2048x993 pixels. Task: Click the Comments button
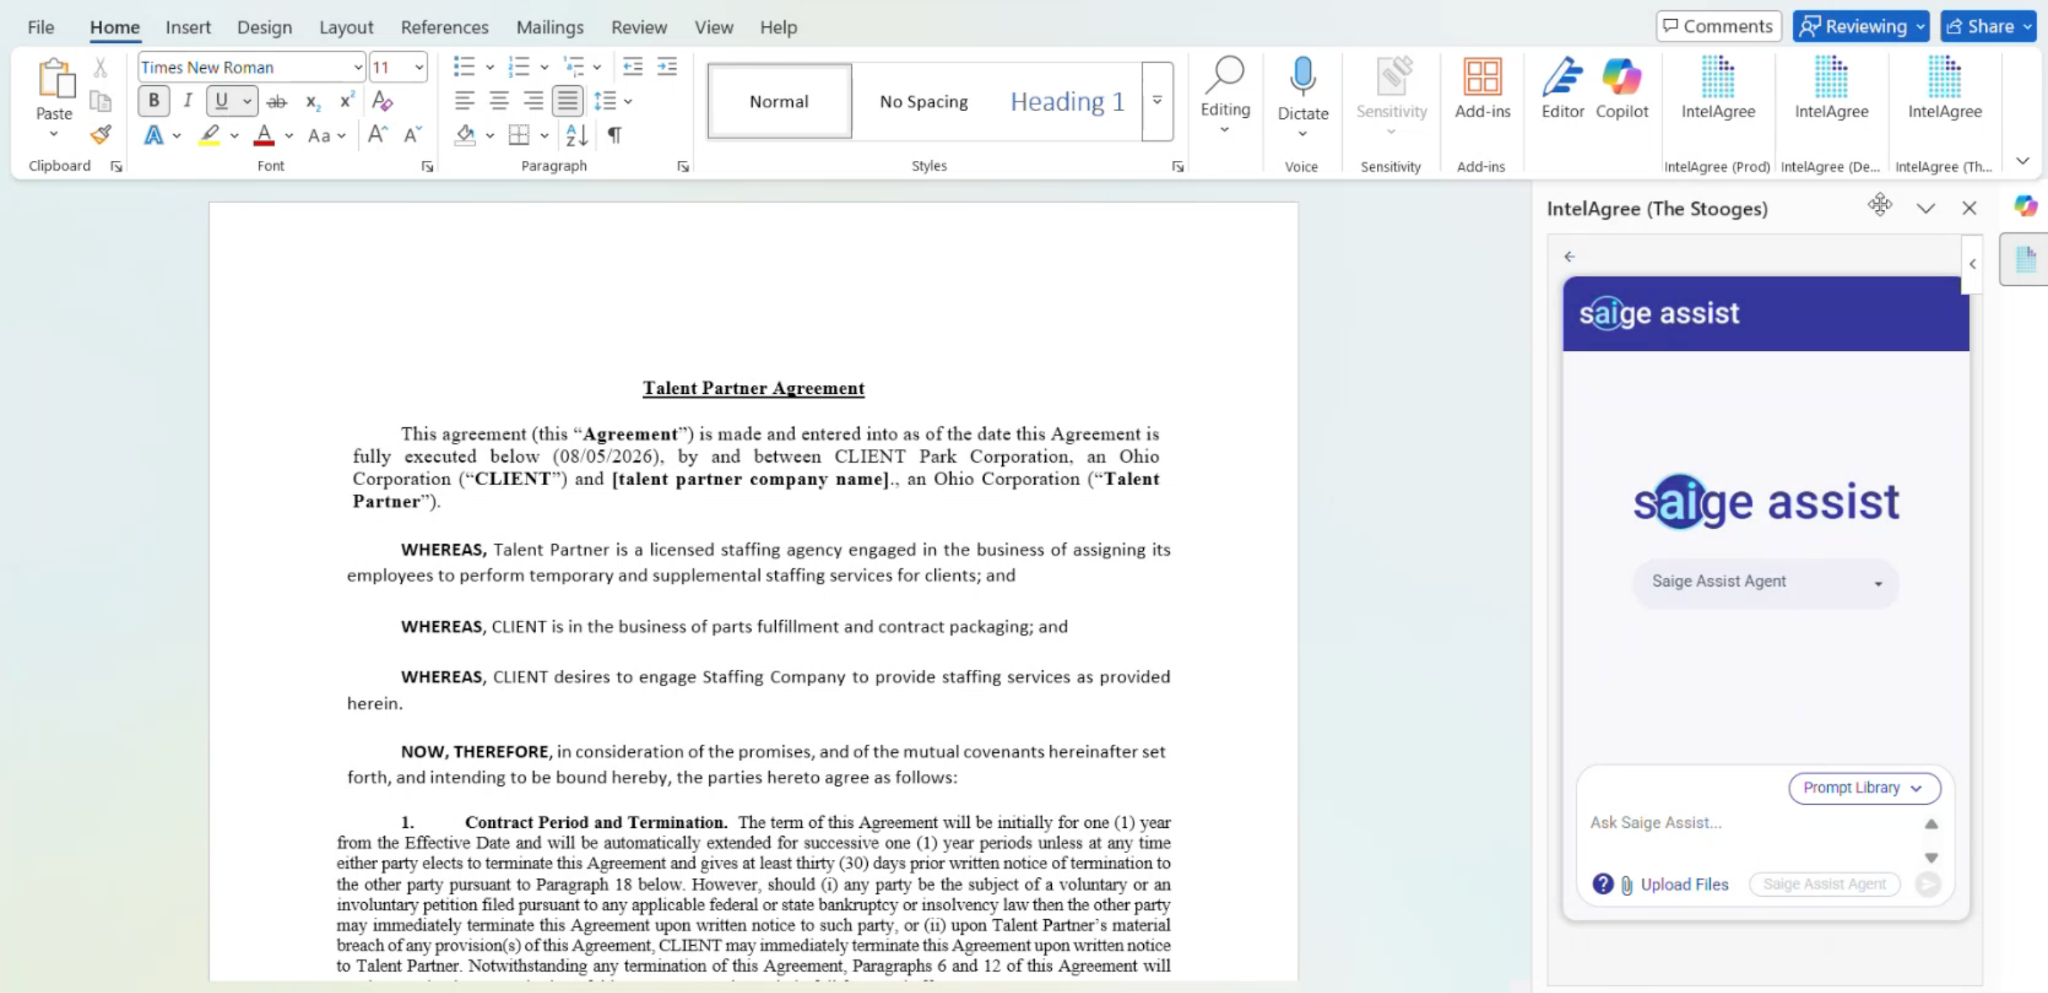tap(1718, 27)
